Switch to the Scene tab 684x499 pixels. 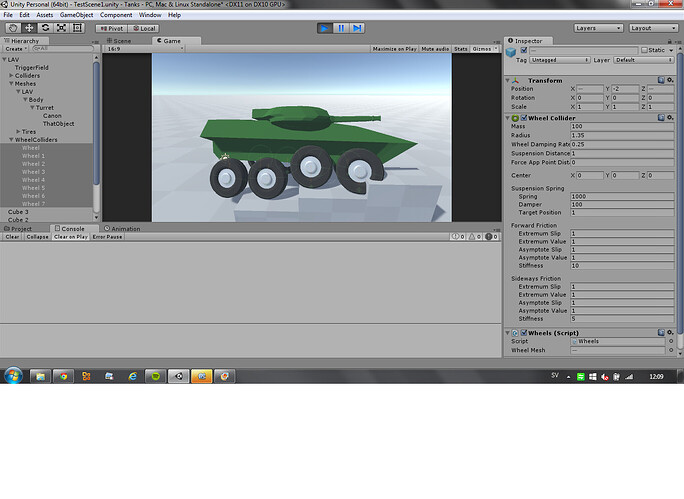119,41
